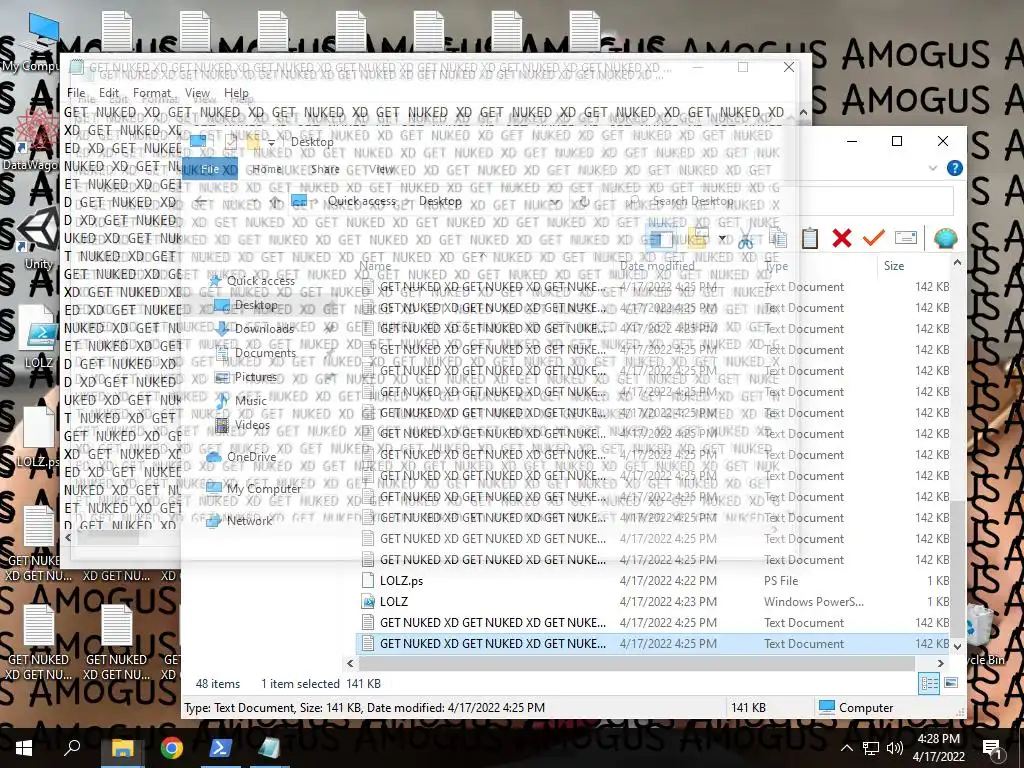The width and height of the screenshot is (1024, 768).
Task: Switch to details view icon in status bar
Action: pyautogui.click(x=929, y=684)
